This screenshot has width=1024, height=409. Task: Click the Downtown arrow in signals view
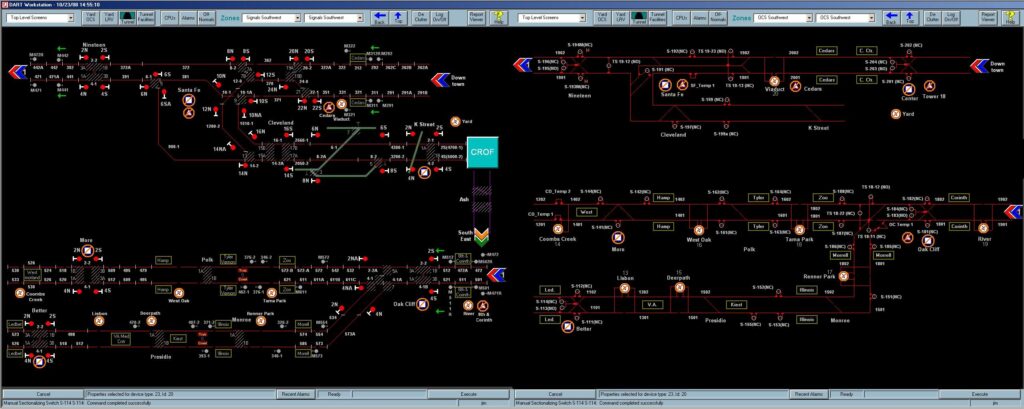coord(440,80)
